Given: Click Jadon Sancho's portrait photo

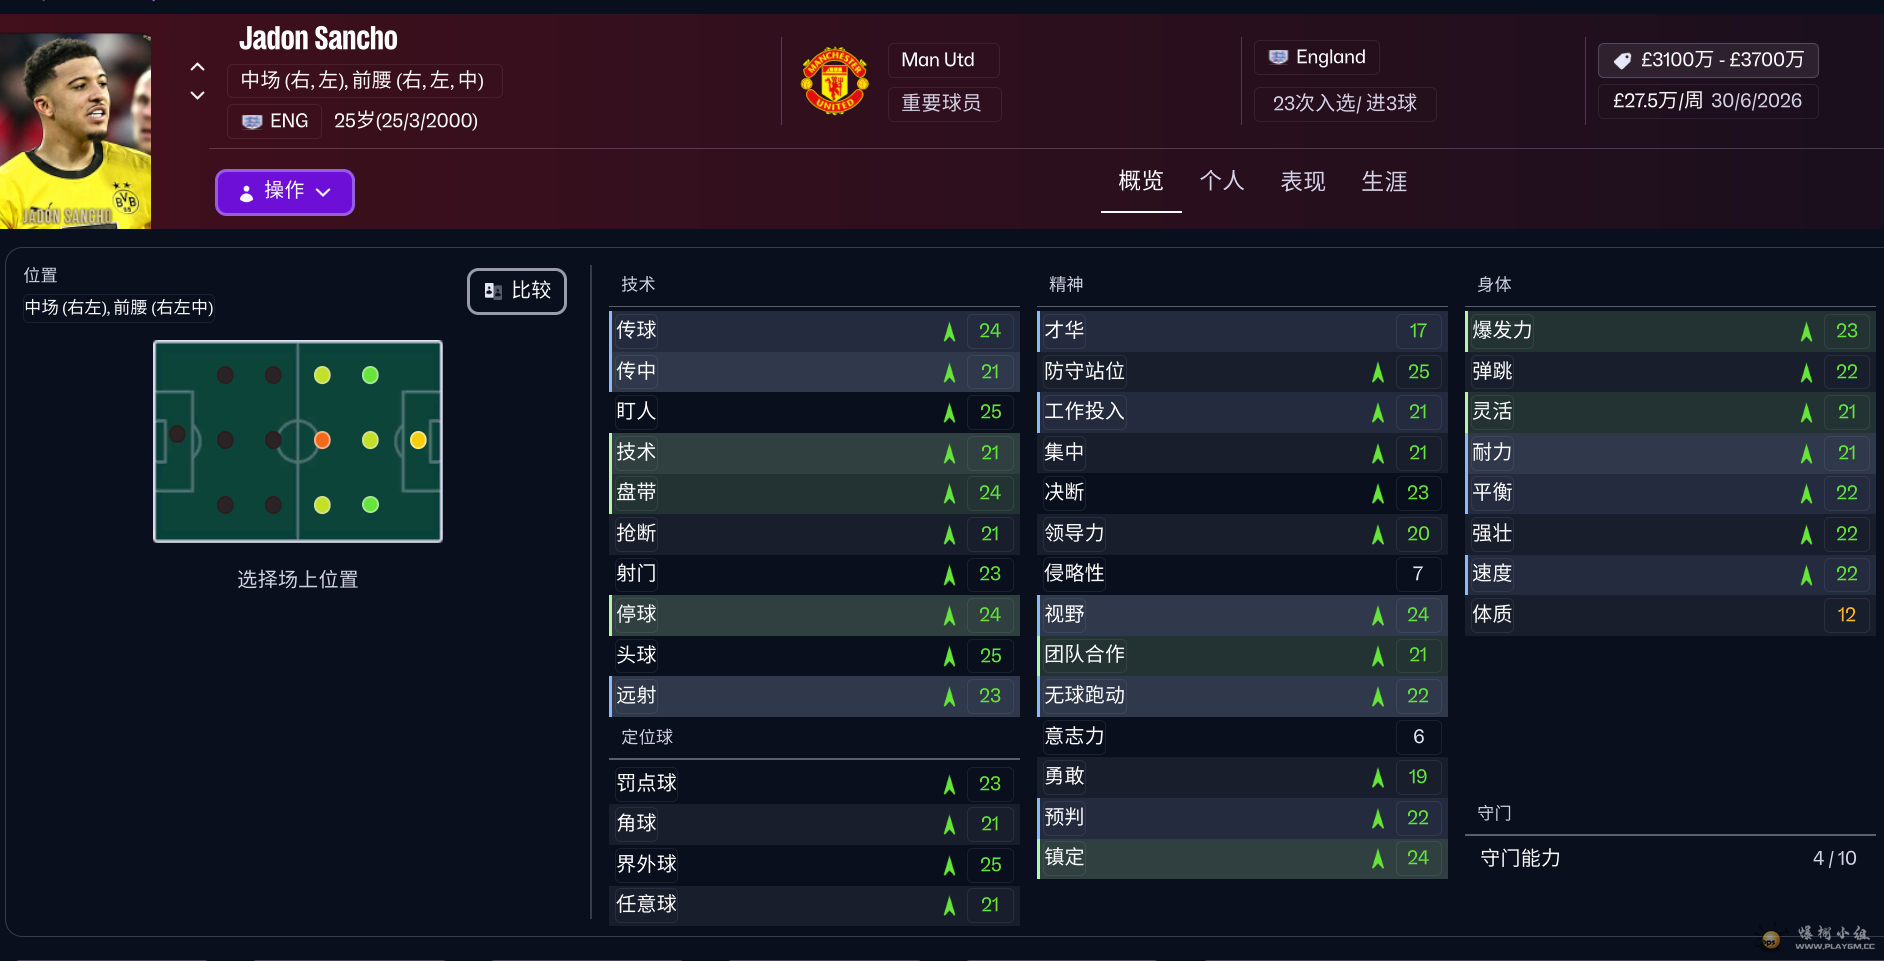Looking at the screenshot, I should (75, 128).
